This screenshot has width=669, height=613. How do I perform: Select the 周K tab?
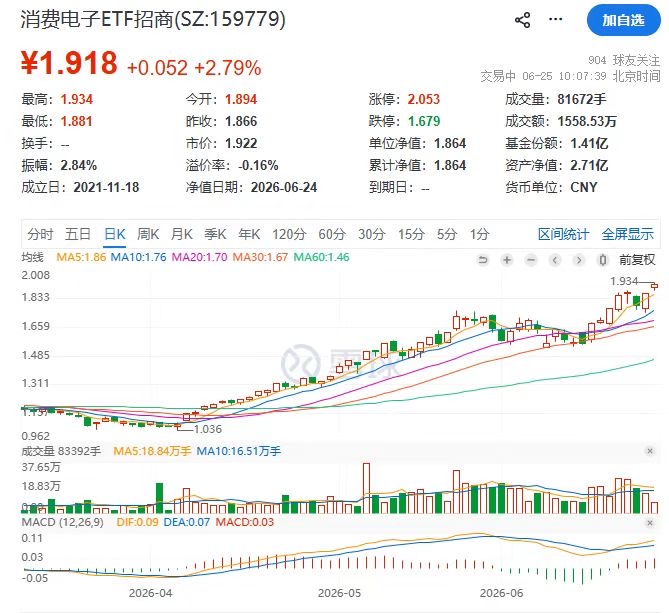click(x=148, y=234)
